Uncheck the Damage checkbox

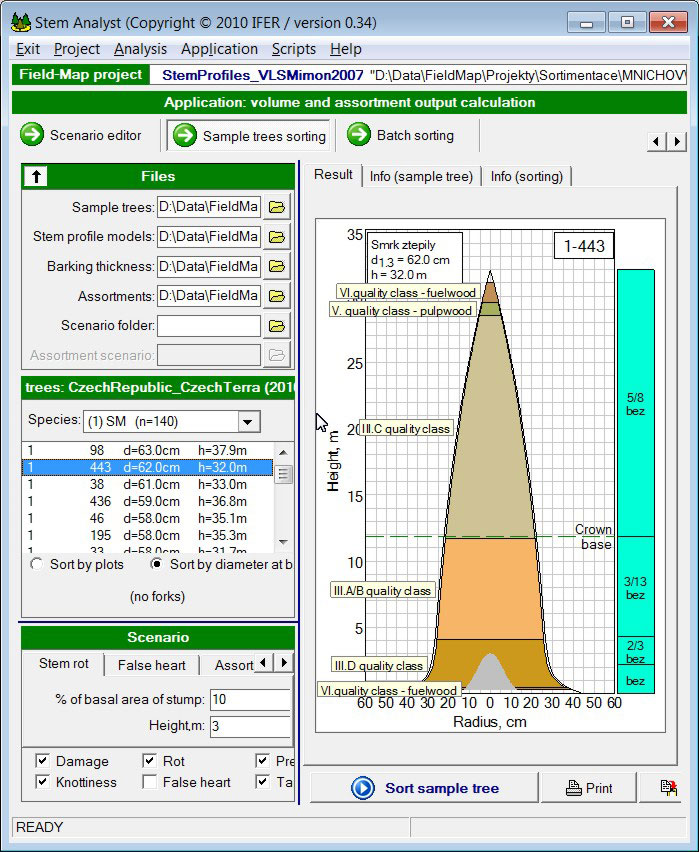pos(43,761)
